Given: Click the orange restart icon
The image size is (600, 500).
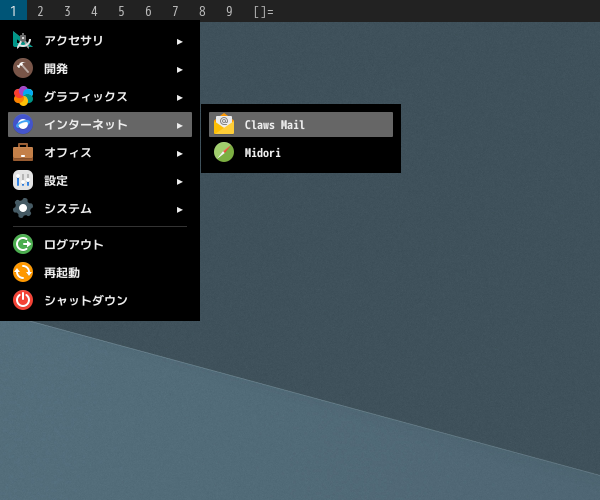Looking at the screenshot, I should tap(23, 272).
